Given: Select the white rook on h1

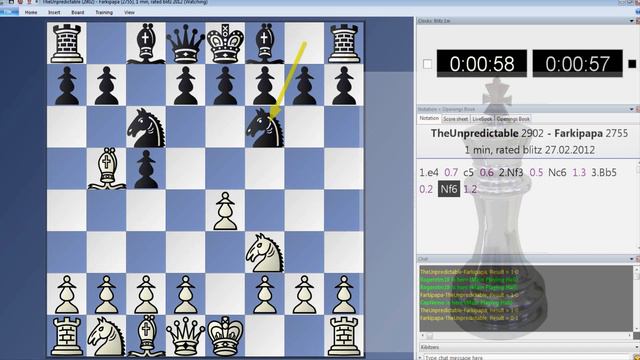Looking at the screenshot, I should tap(344, 336).
